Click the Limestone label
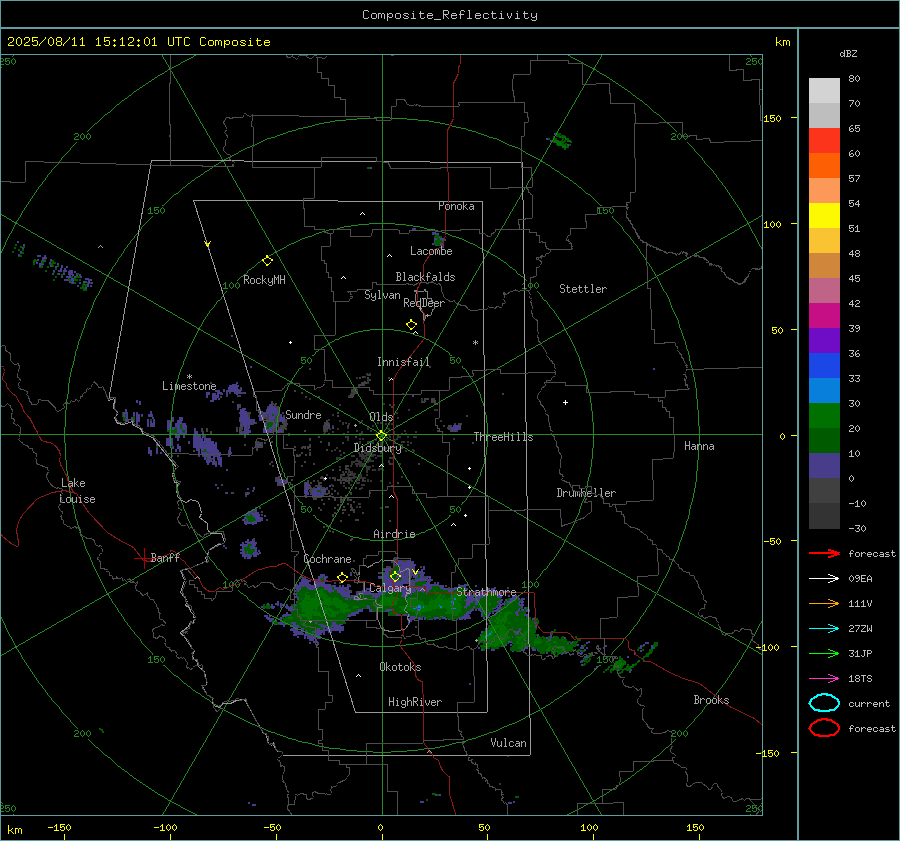The image size is (900, 841). [x=189, y=386]
